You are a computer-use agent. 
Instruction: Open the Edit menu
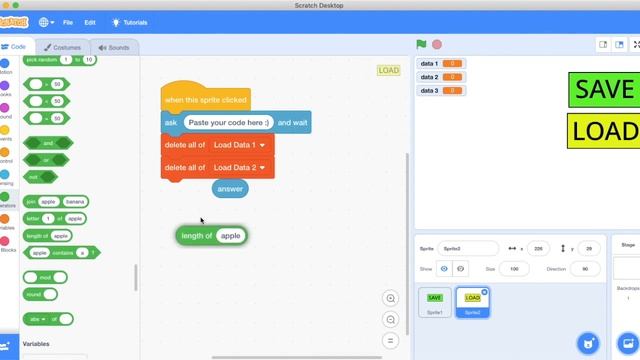[90, 22]
